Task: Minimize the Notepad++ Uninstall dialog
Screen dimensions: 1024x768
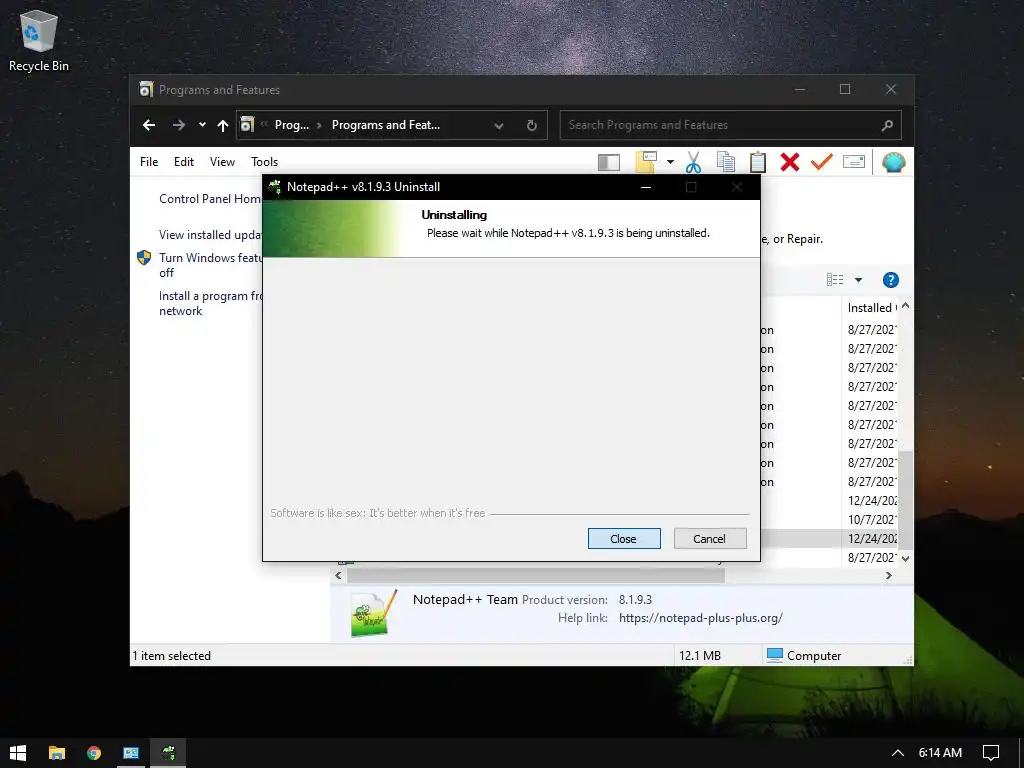Action: (x=646, y=187)
